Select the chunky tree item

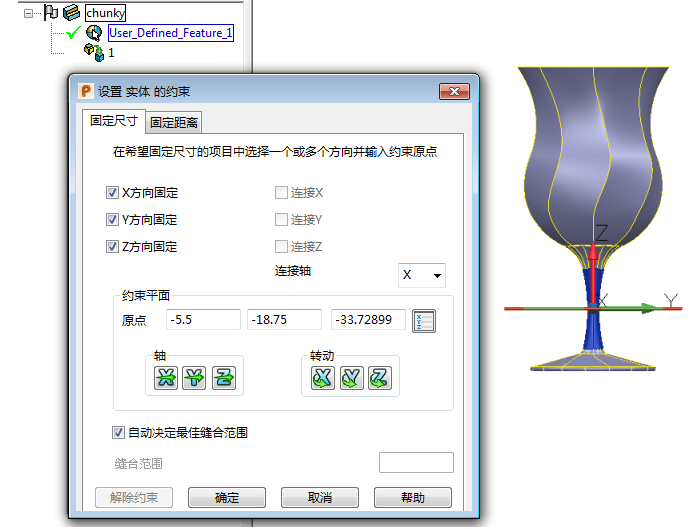[105, 13]
